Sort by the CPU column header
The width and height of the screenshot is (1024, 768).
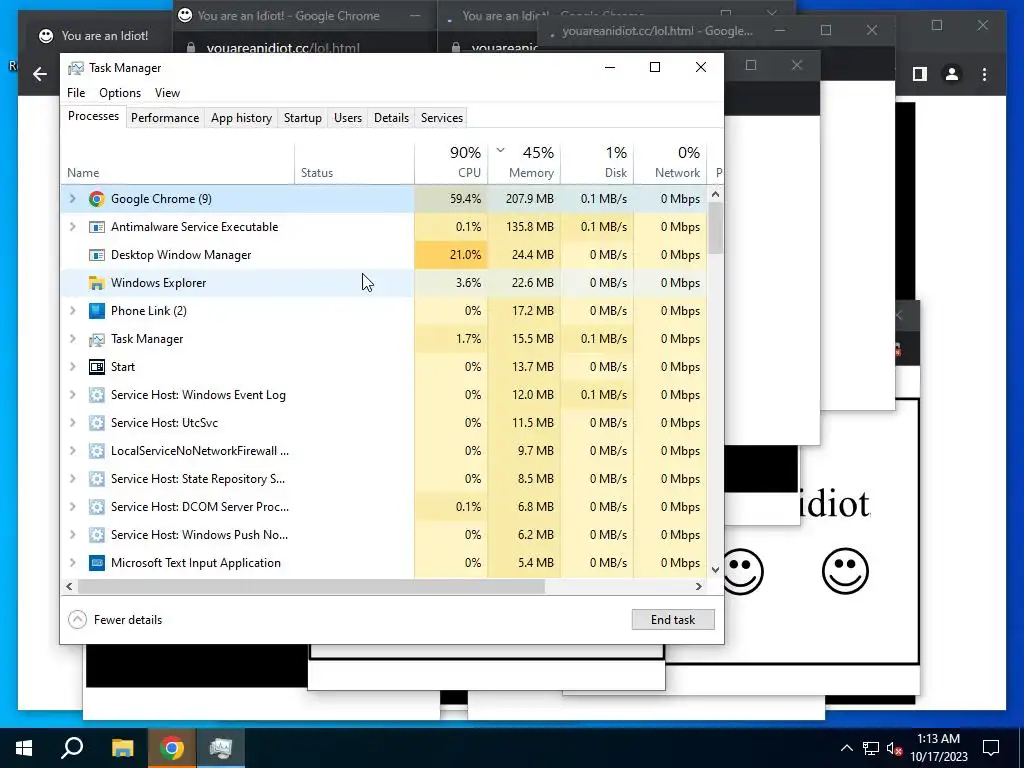click(x=451, y=161)
